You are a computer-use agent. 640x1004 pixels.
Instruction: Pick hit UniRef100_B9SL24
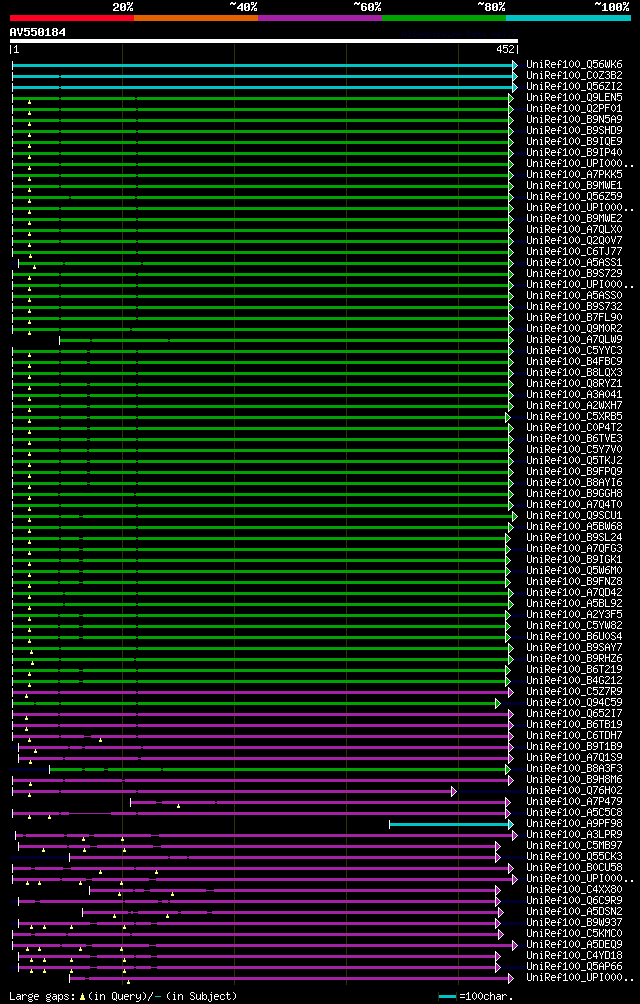[574, 538]
